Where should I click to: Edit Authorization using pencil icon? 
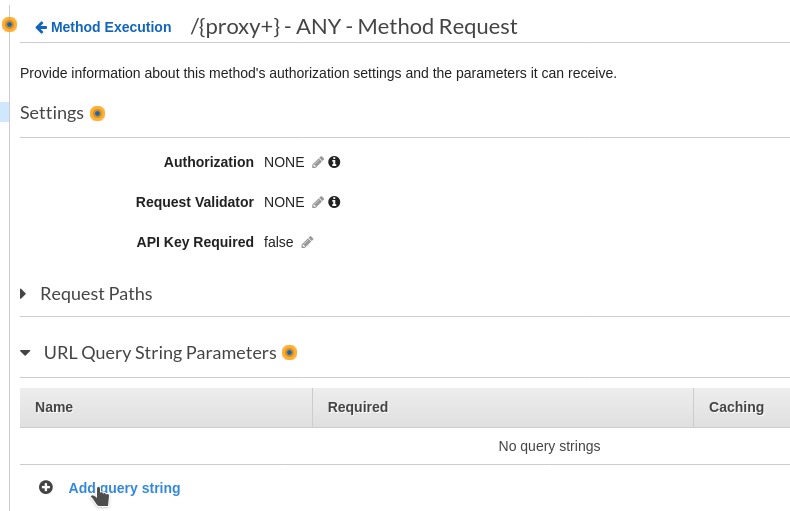tap(317, 162)
